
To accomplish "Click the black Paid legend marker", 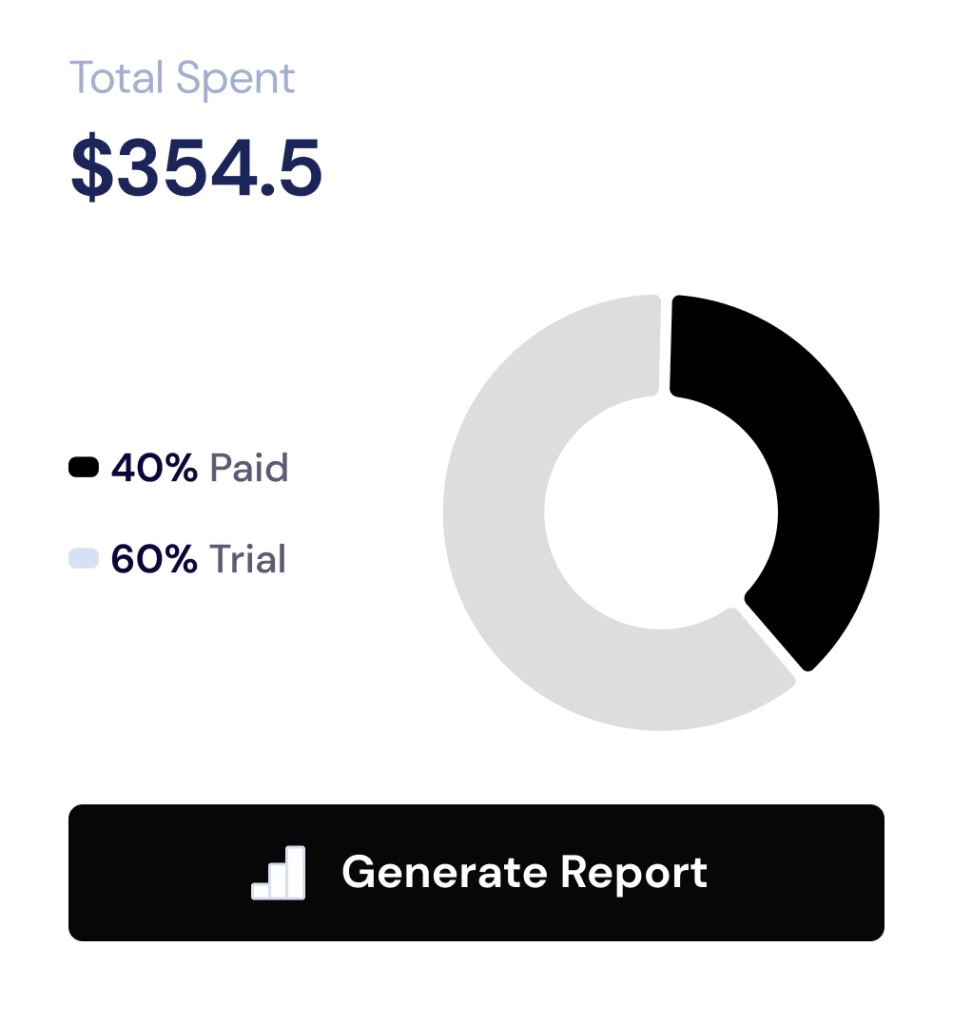I will (83, 467).
